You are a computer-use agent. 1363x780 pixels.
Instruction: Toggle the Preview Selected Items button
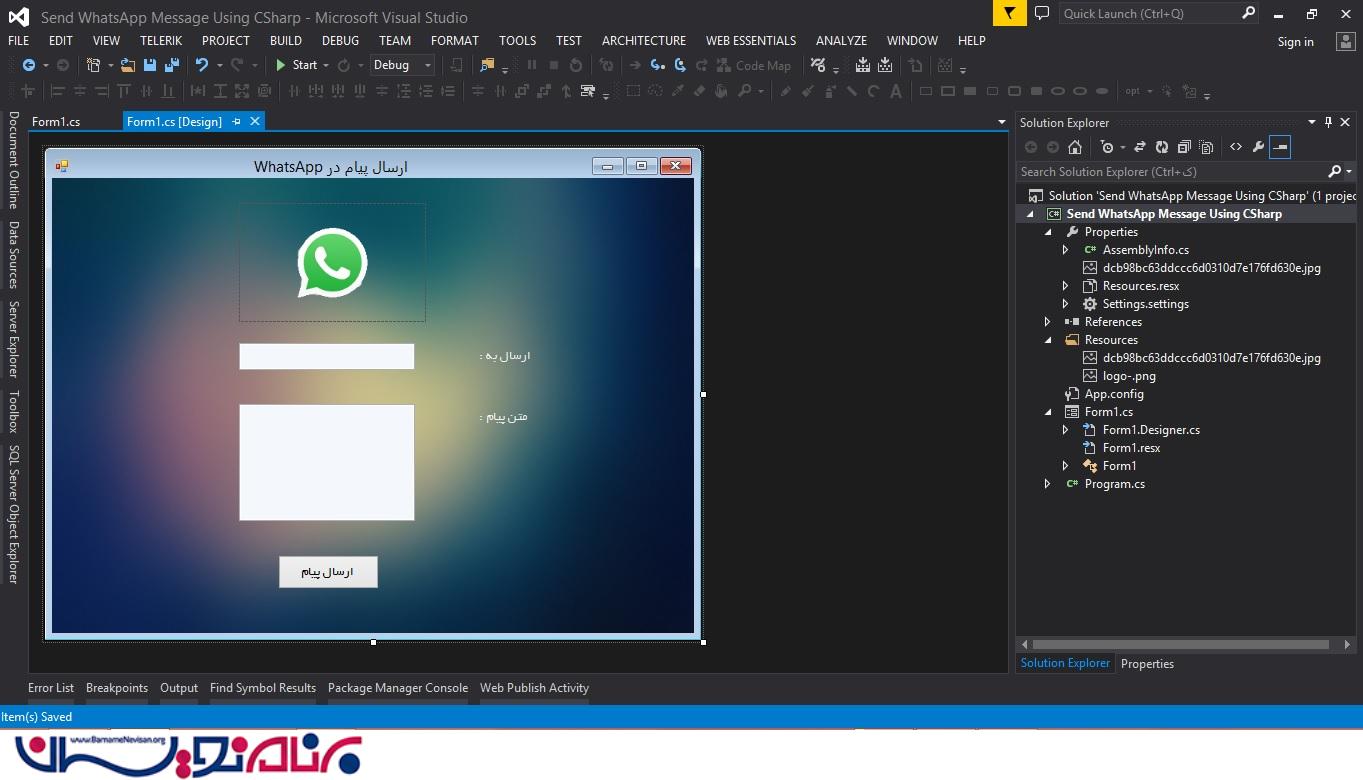coord(1280,147)
